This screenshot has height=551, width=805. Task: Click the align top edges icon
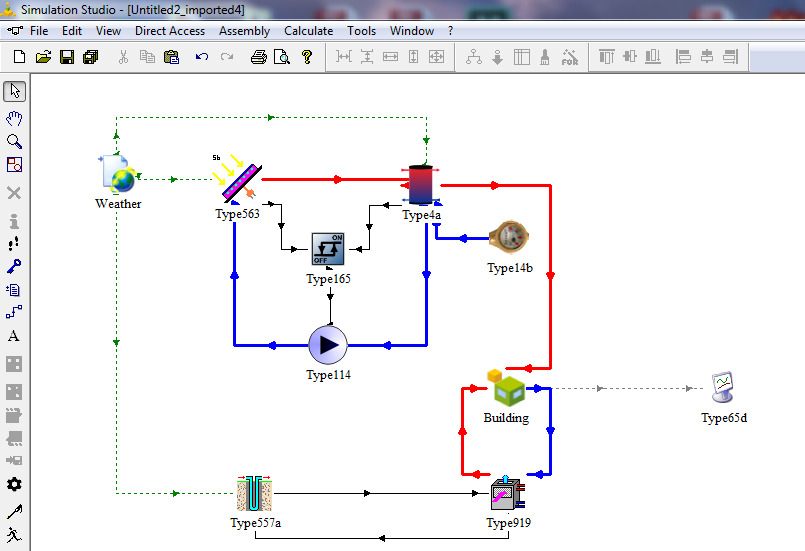coord(607,56)
